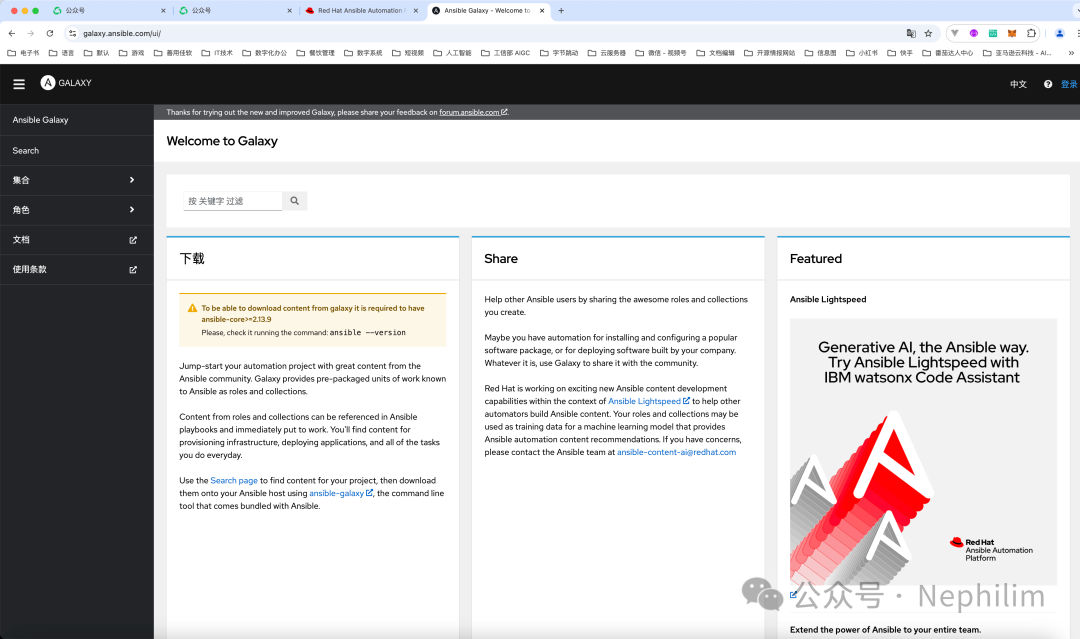Open the 人工智能 bookmark folder
Screen dimensions: 1080x639
coord(453,52)
